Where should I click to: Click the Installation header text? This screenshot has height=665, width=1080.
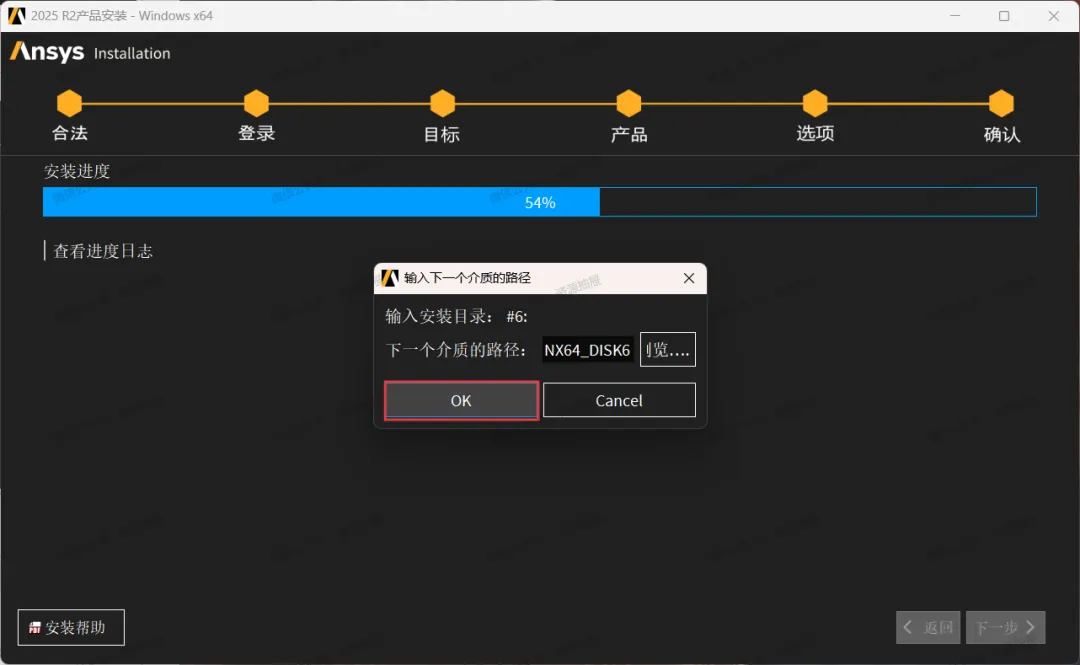coord(132,53)
